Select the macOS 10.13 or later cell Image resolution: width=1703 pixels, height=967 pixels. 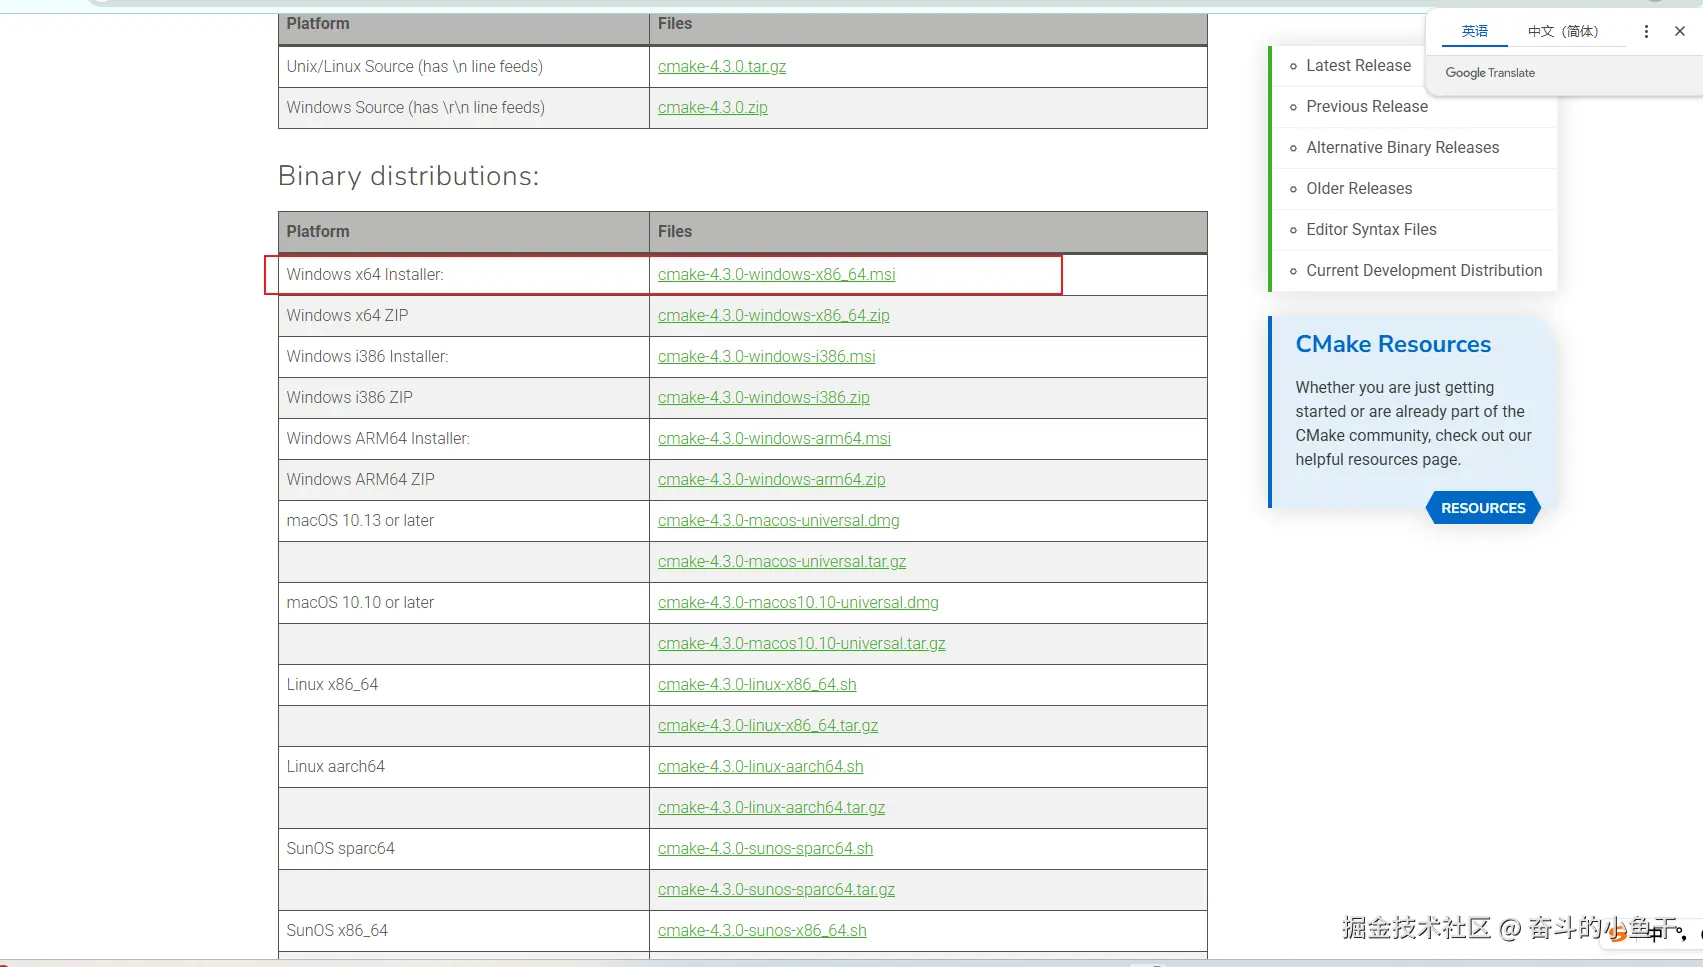[x=464, y=521]
